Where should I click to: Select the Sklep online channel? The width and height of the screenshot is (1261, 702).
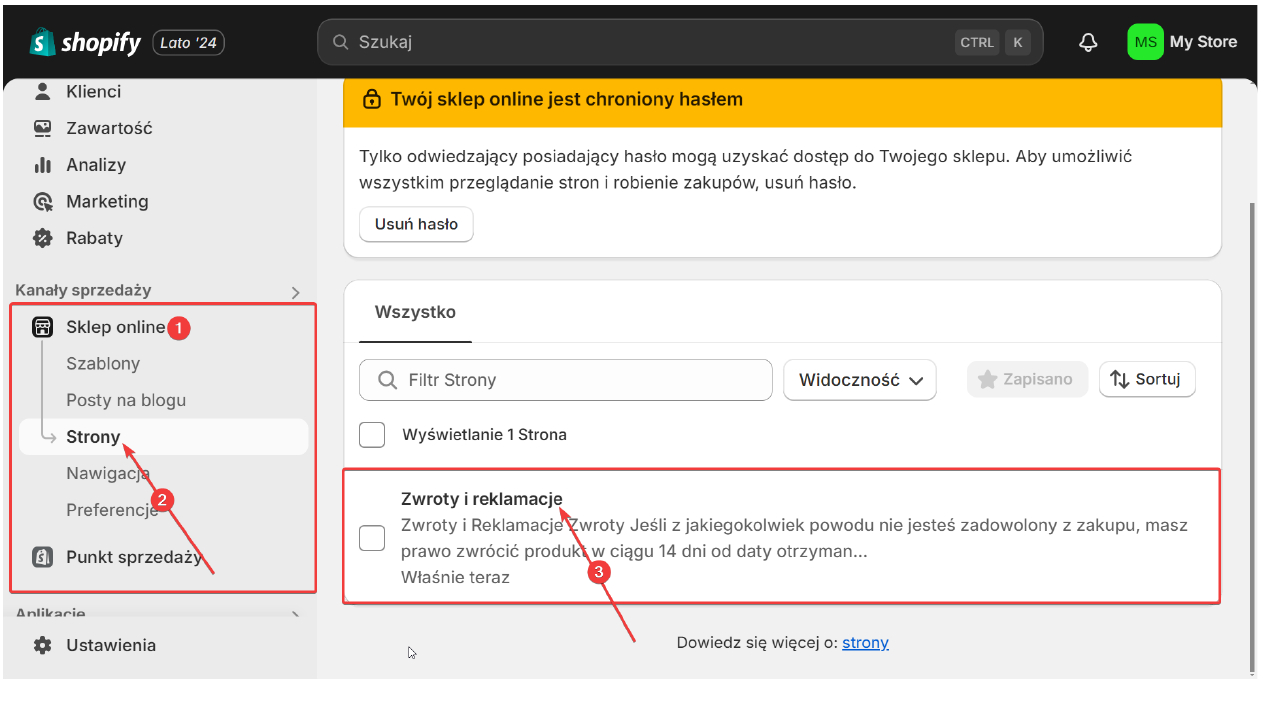115,327
